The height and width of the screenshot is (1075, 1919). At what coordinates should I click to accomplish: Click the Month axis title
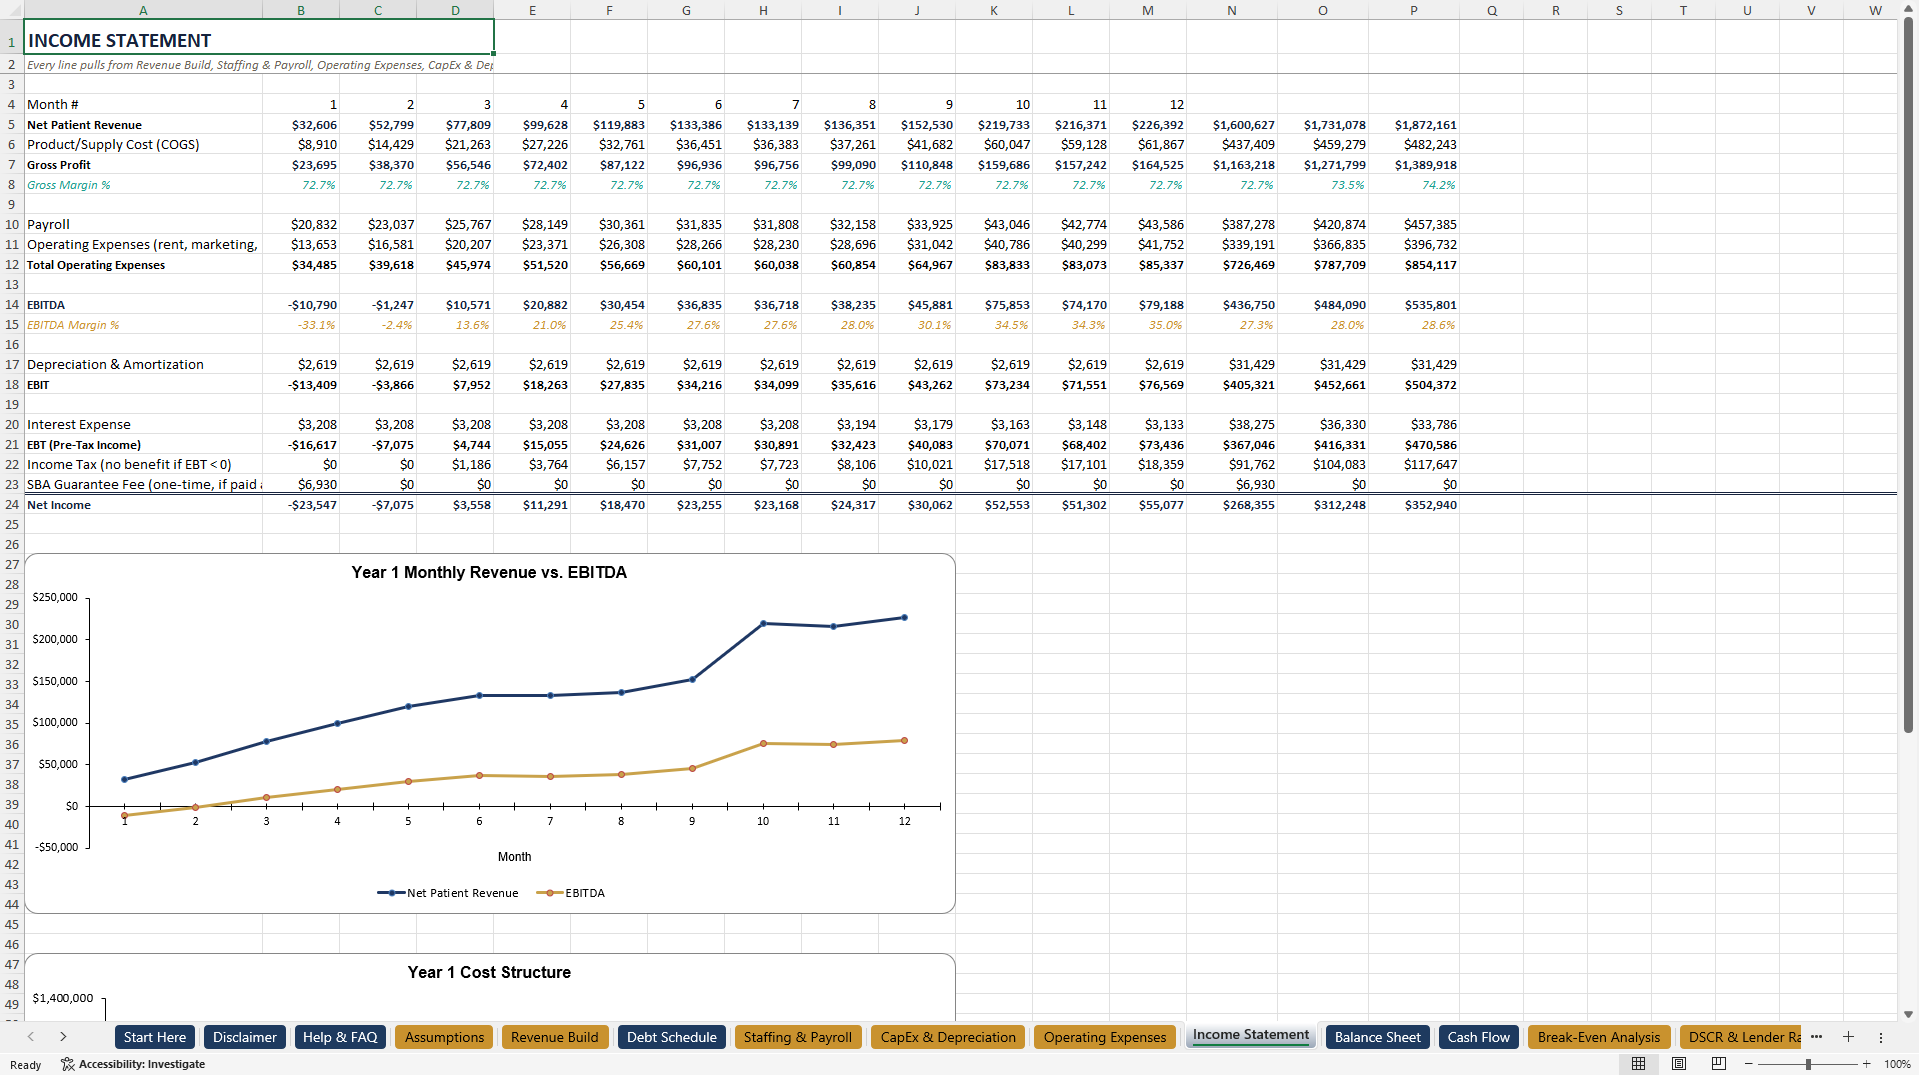[x=514, y=857]
